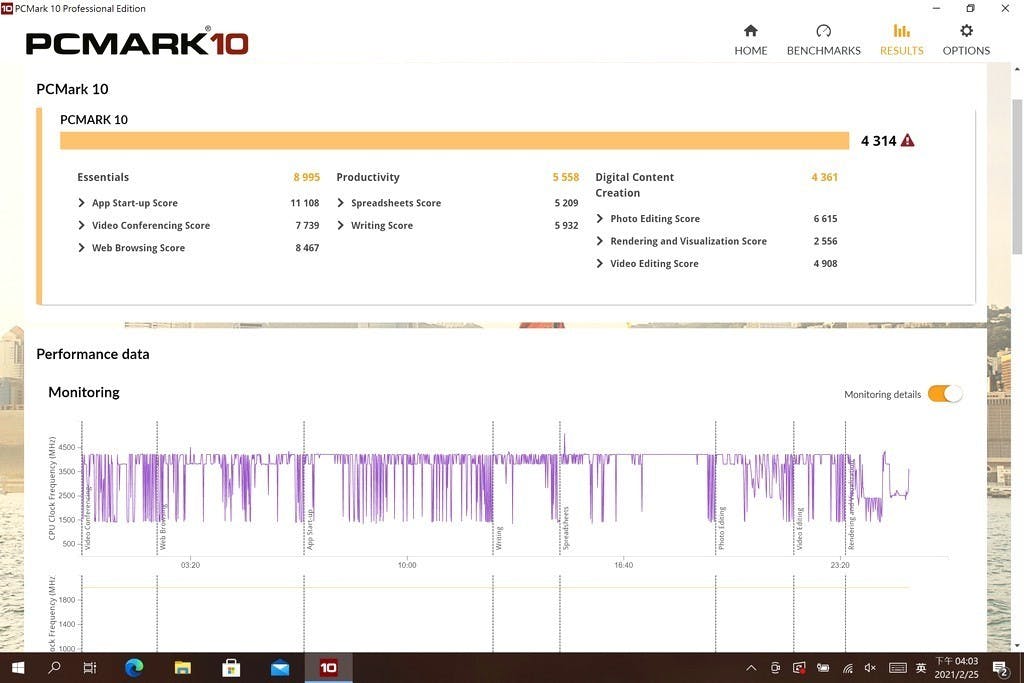Launch Microsoft Edge from taskbar
The width and height of the screenshot is (1024, 683).
(134, 667)
